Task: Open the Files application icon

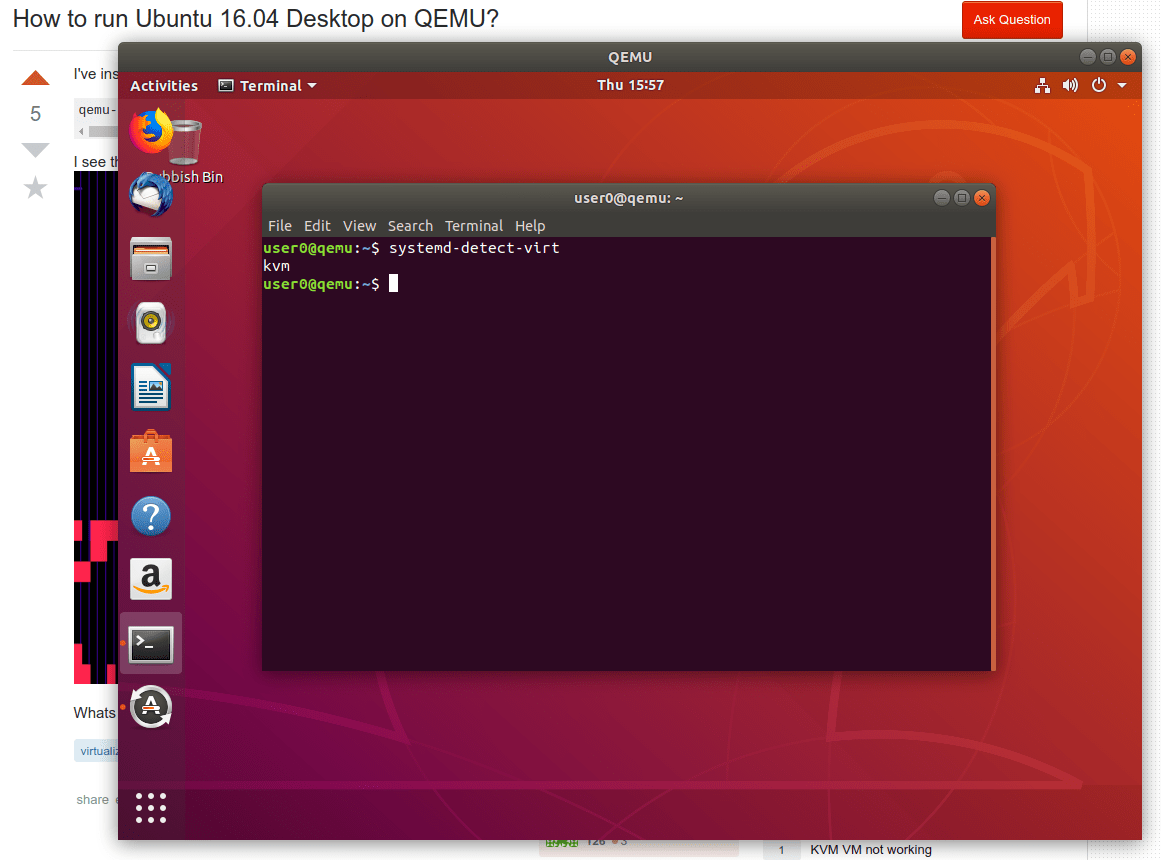Action: (x=151, y=259)
